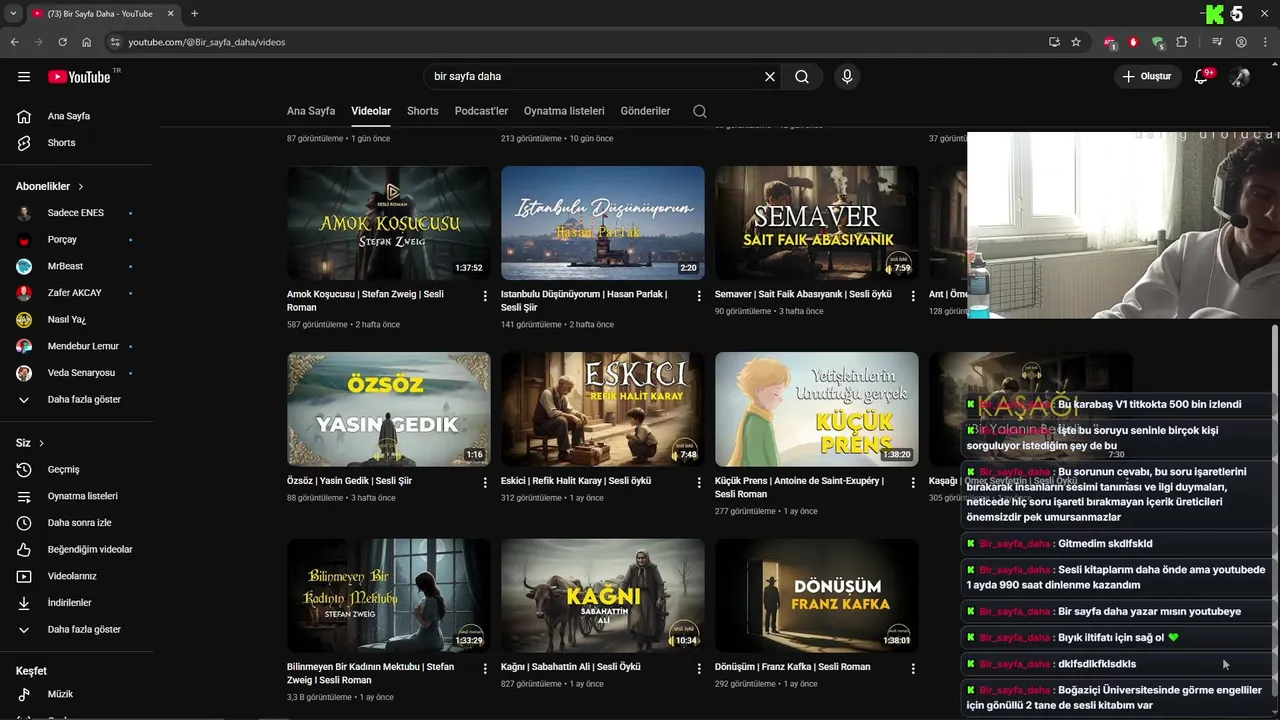Select the Videolar channel tab
This screenshot has width=1280, height=720.
[x=371, y=111]
